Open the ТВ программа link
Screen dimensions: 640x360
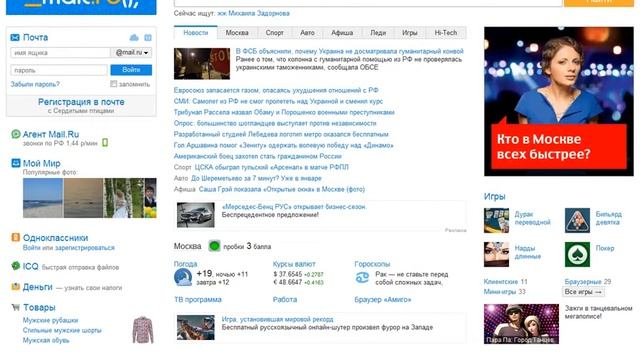pyautogui.click(x=198, y=300)
